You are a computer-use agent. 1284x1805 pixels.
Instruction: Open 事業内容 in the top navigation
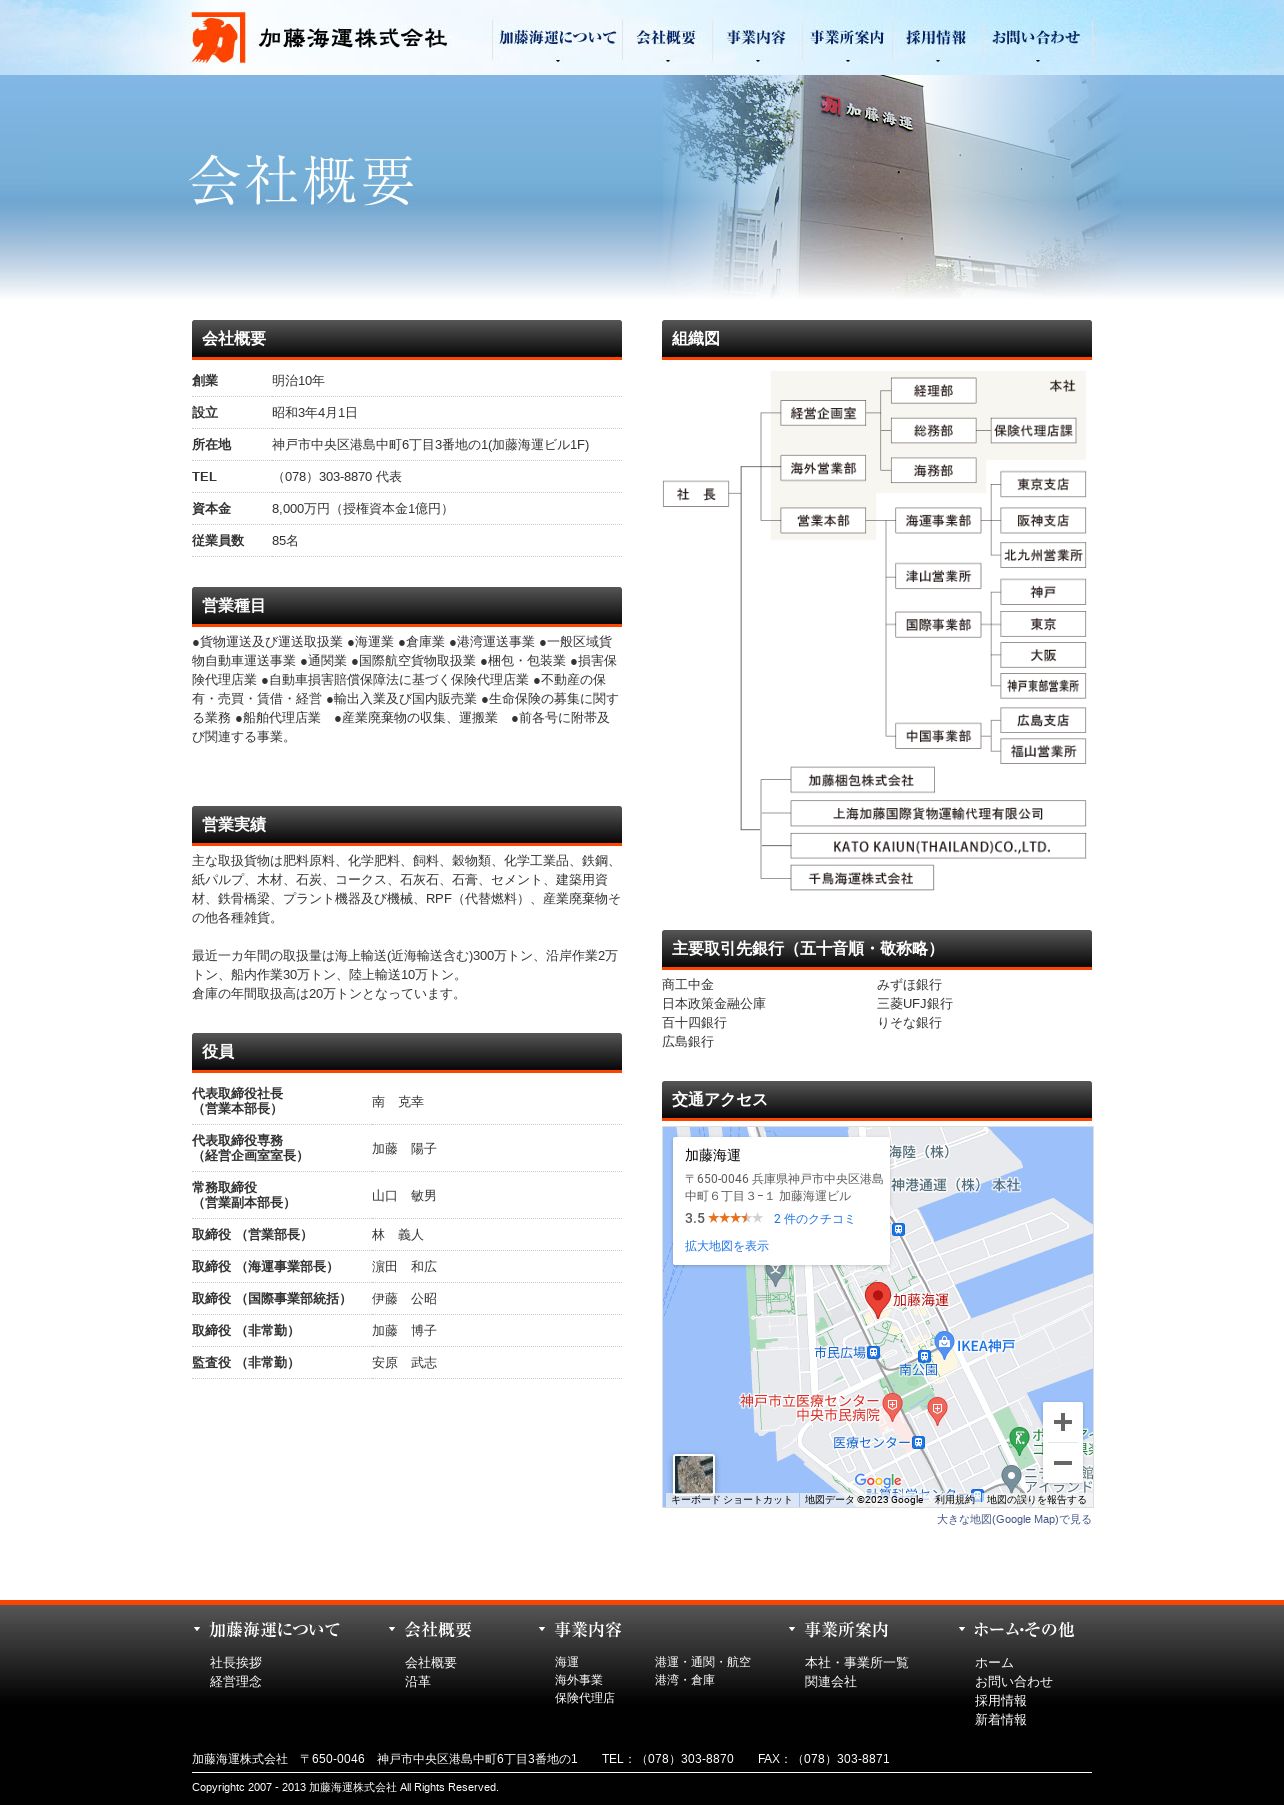[757, 38]
